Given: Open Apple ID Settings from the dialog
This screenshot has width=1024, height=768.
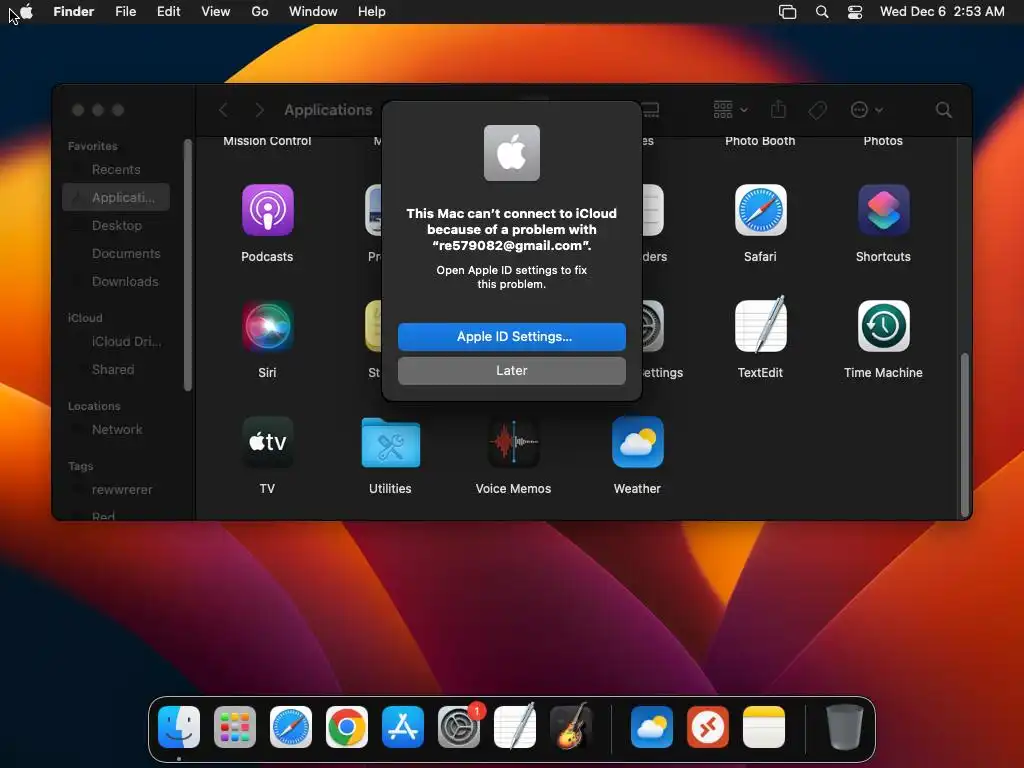Looking at the screenshot, I should (511, 336).
